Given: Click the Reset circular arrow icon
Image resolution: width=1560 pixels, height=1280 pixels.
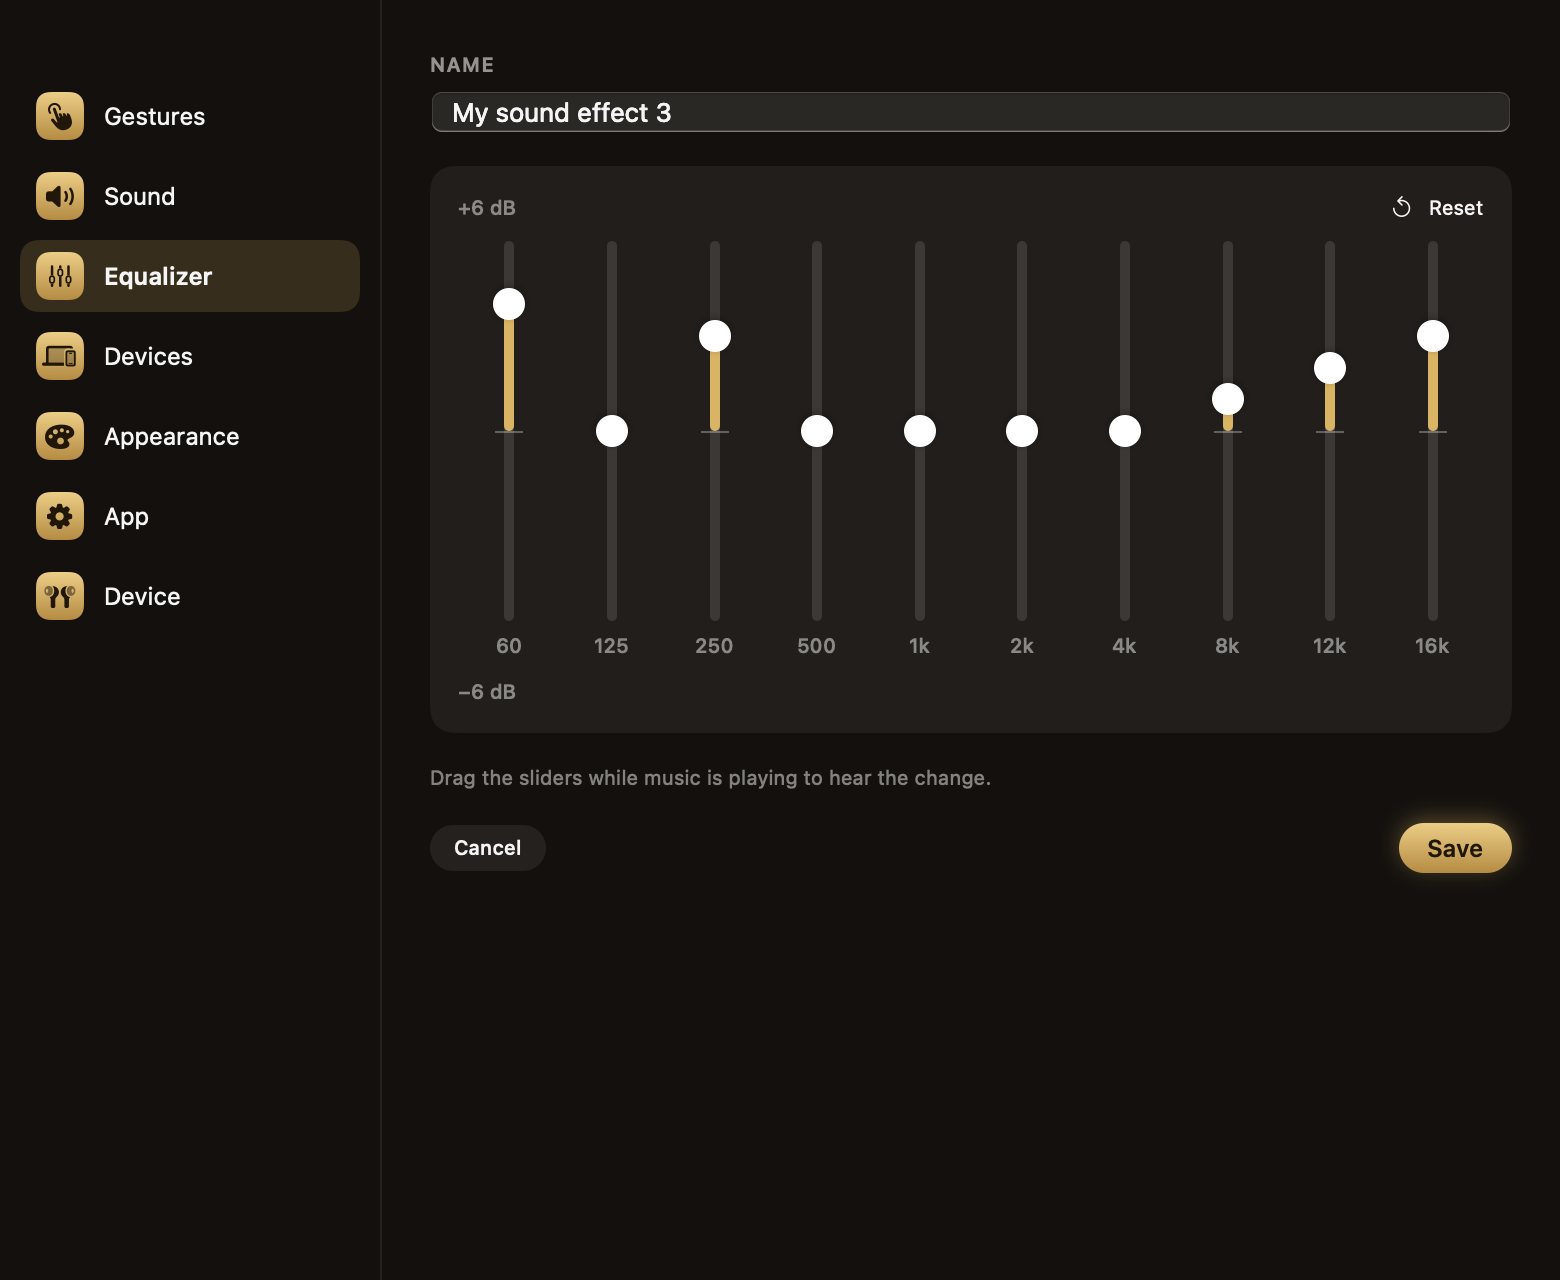Looking at the screenshot, I should (1402, 207).
